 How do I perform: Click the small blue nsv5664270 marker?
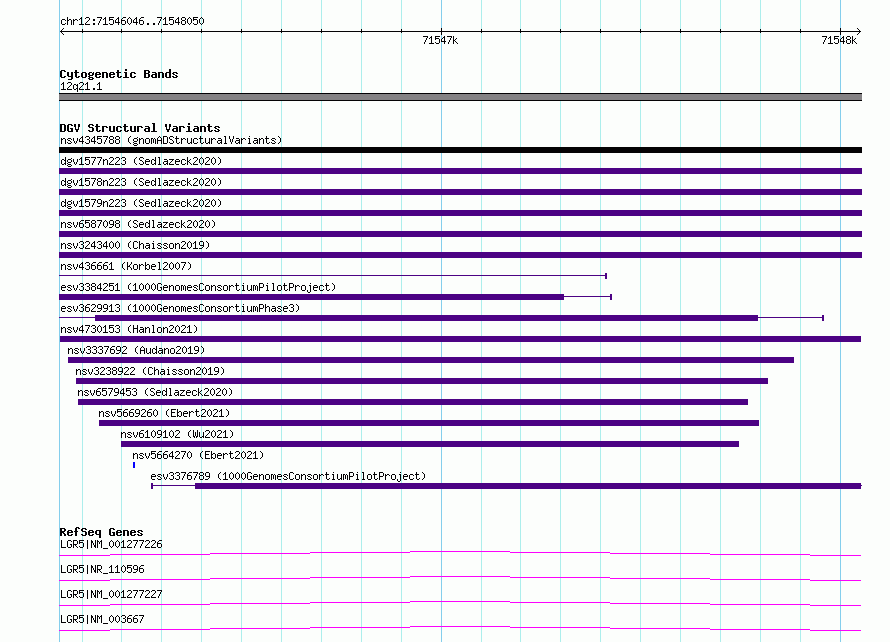coord(134,465)
